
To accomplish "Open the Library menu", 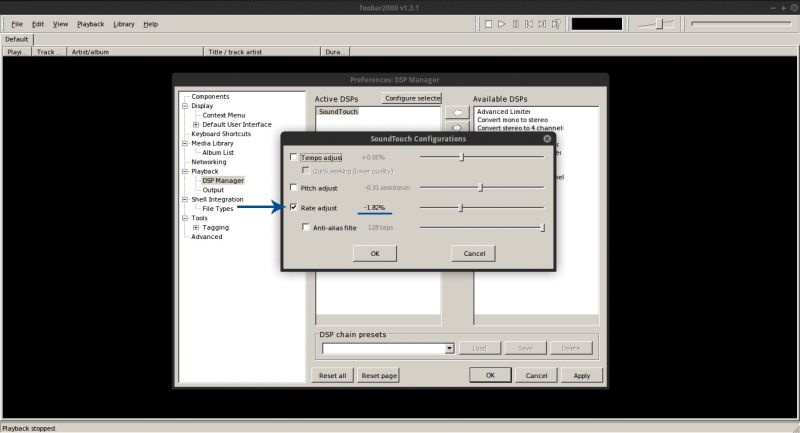I will (123, 24).
